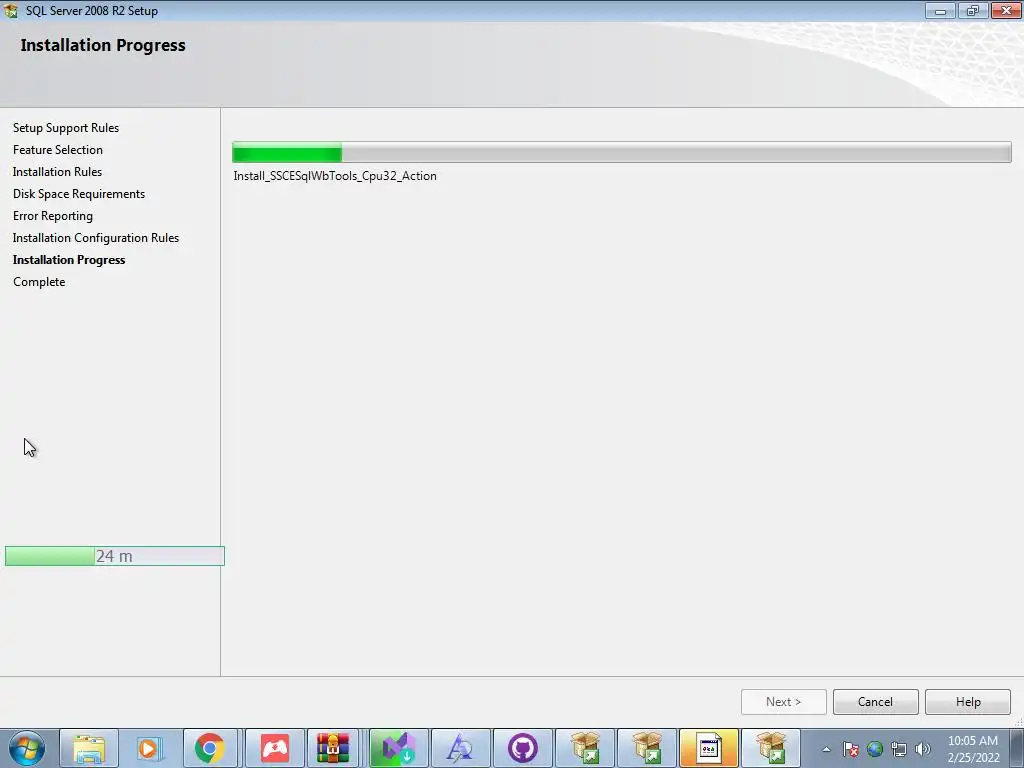Select the Complete step
The image size is (1024, 768).
point(39,282)
